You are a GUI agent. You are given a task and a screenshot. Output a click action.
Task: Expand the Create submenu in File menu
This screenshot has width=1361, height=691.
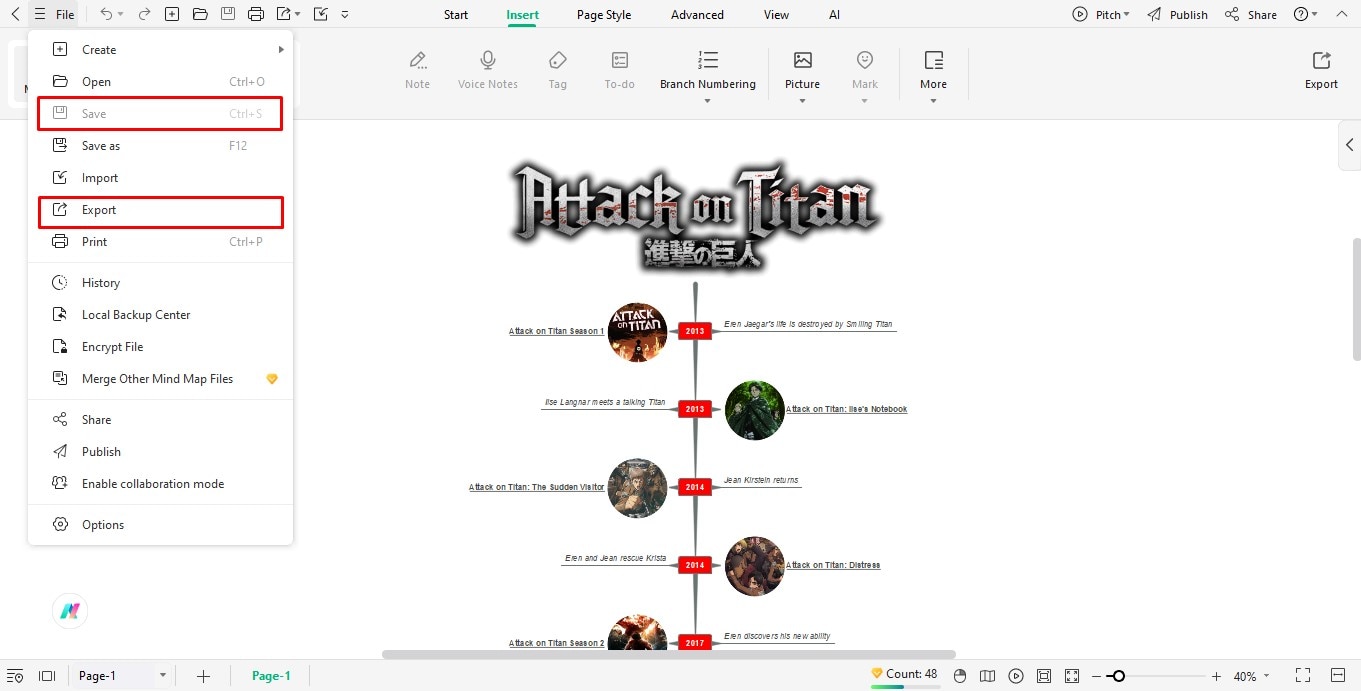click(x=160, y=50)
